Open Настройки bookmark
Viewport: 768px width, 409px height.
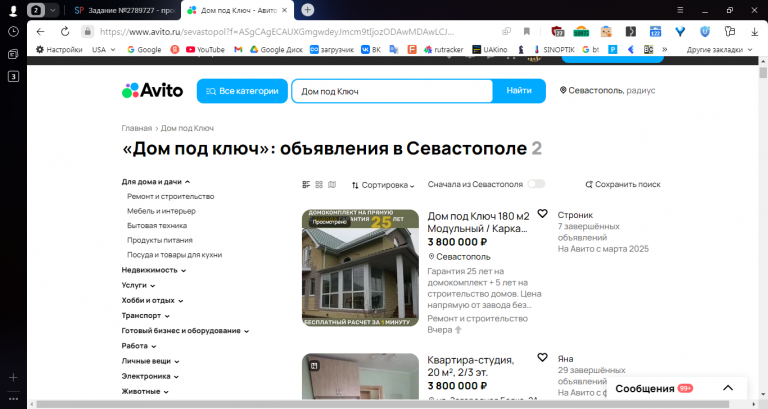(59, 49)
